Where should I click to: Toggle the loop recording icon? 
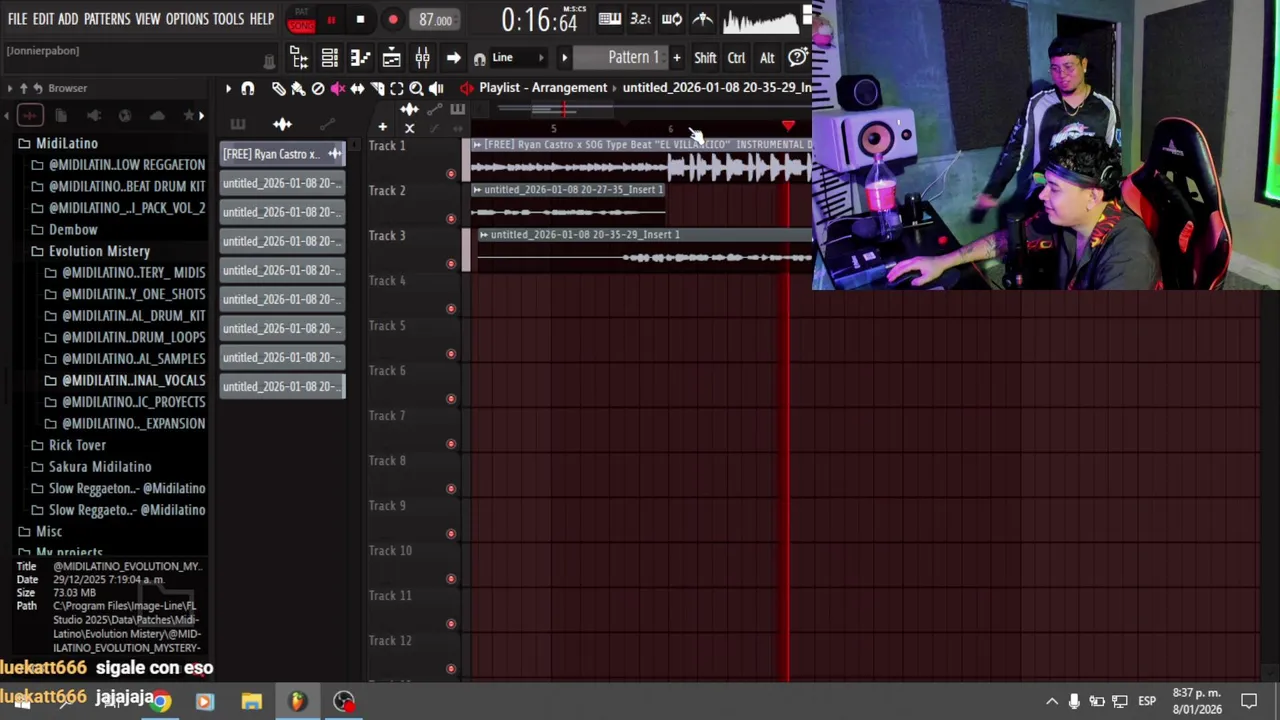pos(672,19)
